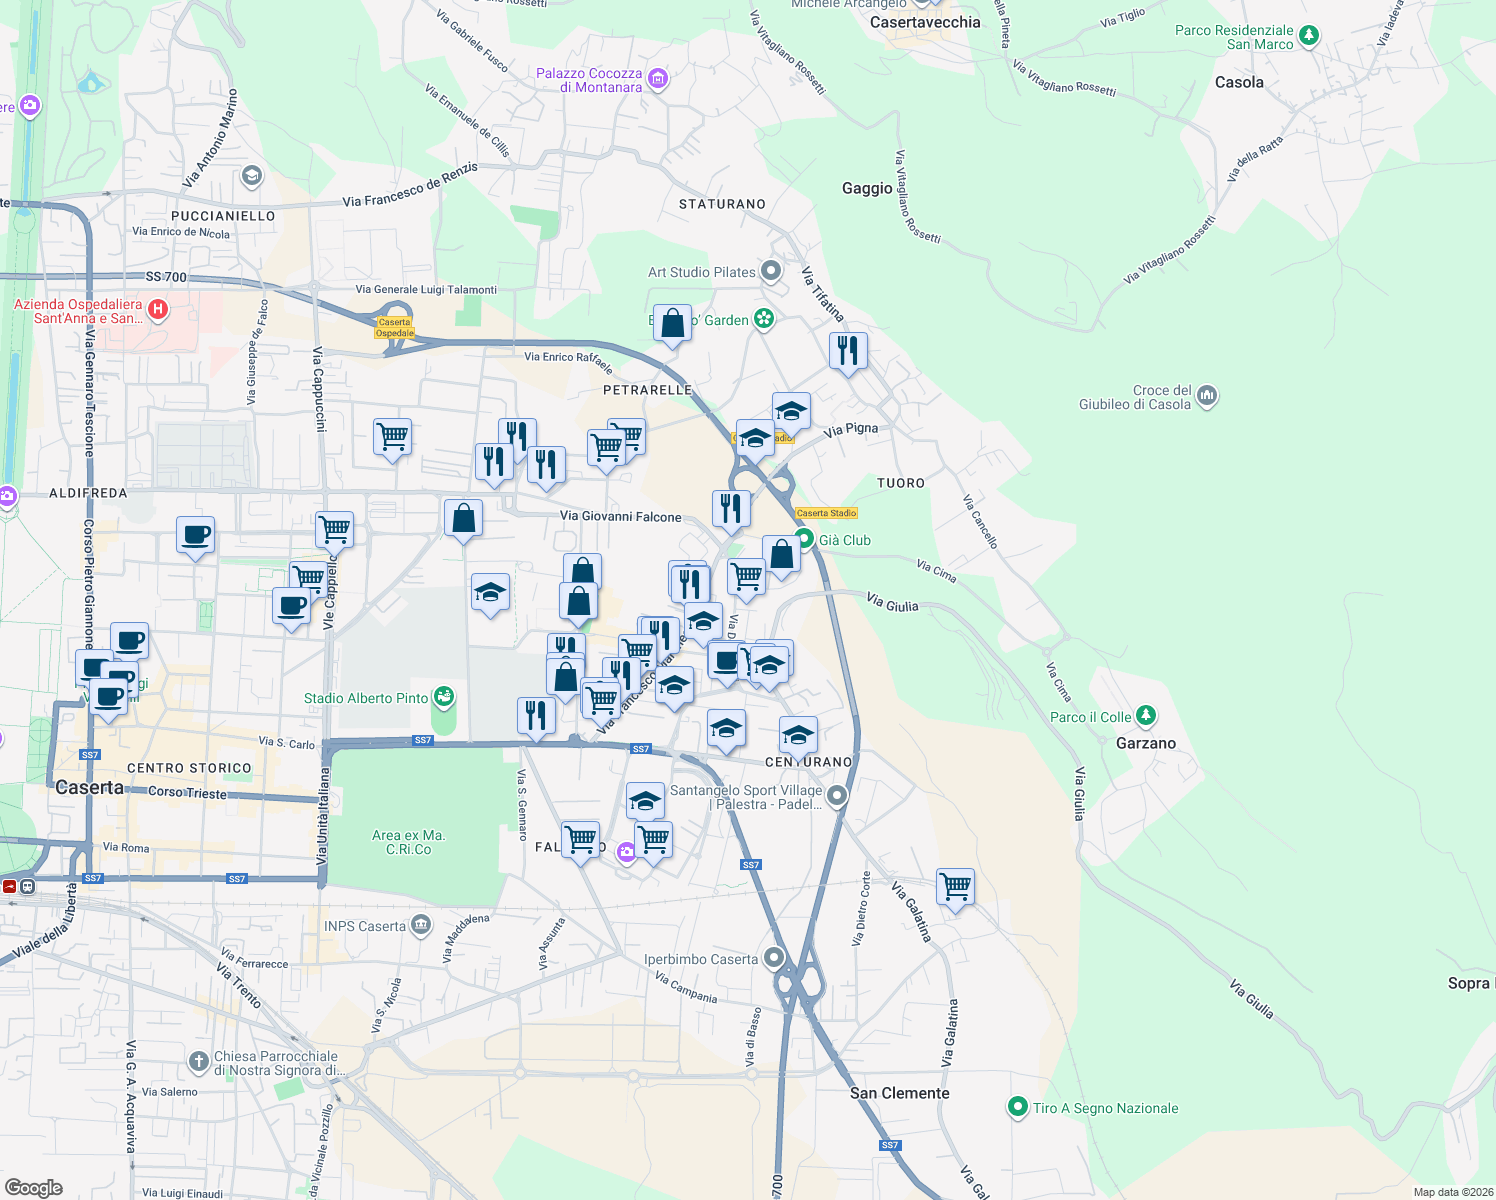Click the soccer ball marker at Stadio Alberto Pinto
The height and width of the screenshot is (1200, 1496).
443,696
